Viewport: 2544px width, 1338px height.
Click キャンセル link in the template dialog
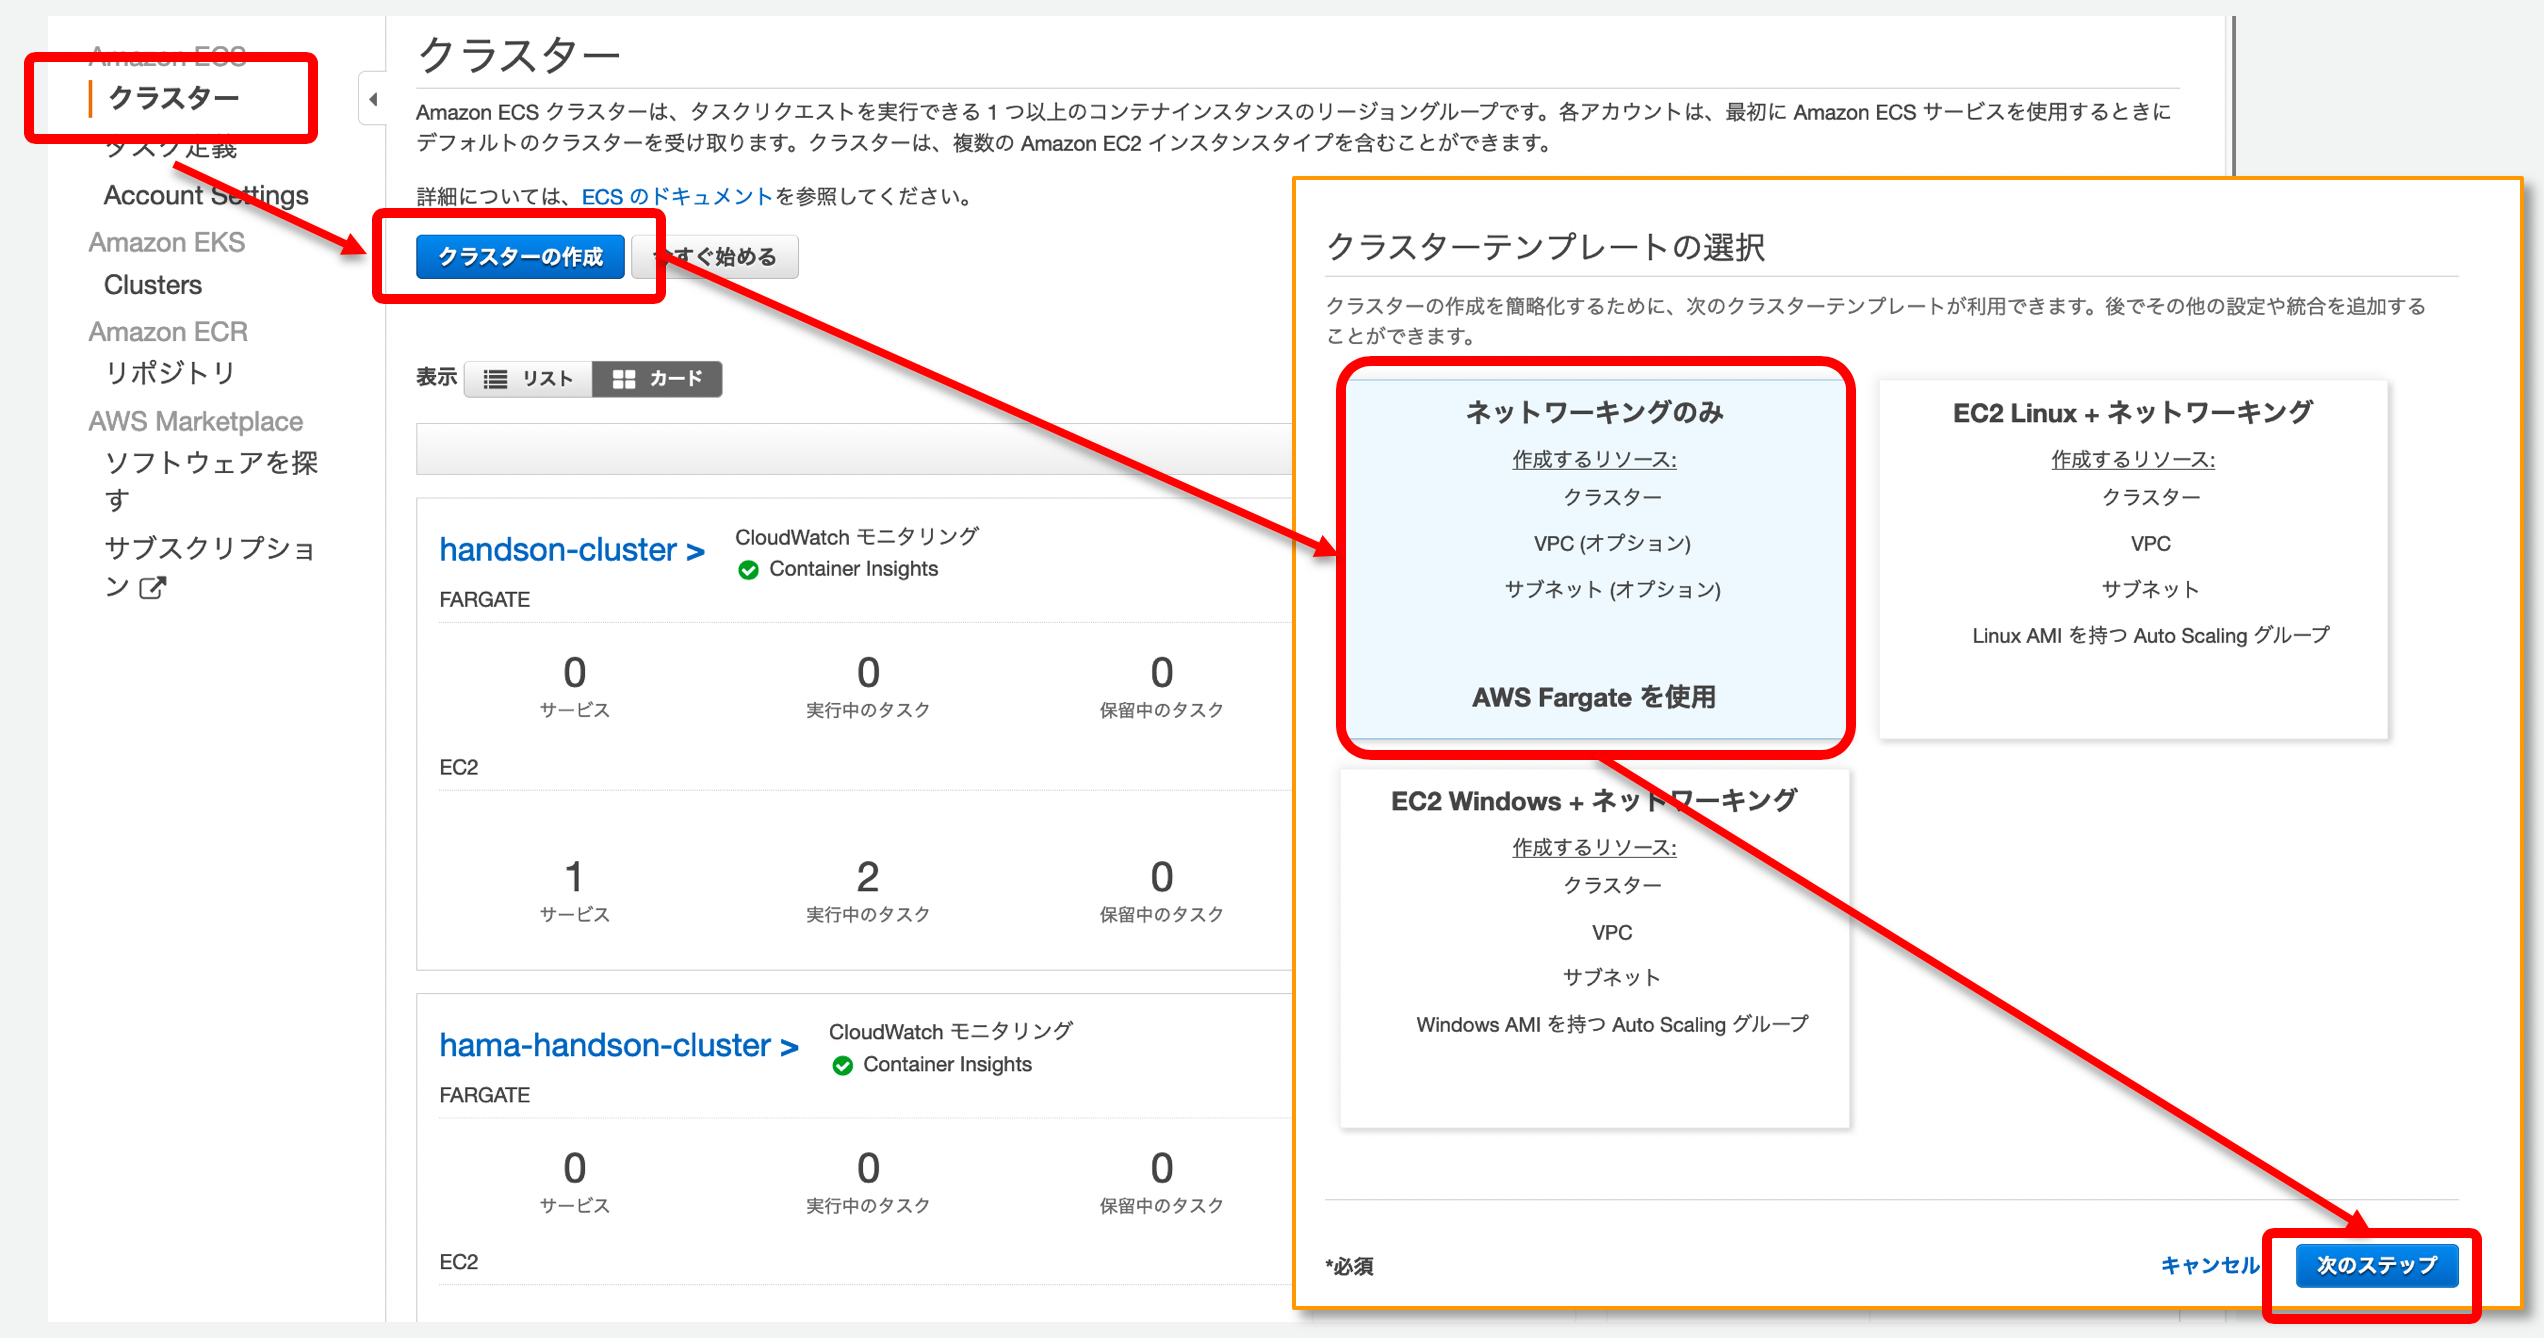coord(2210,1265)
